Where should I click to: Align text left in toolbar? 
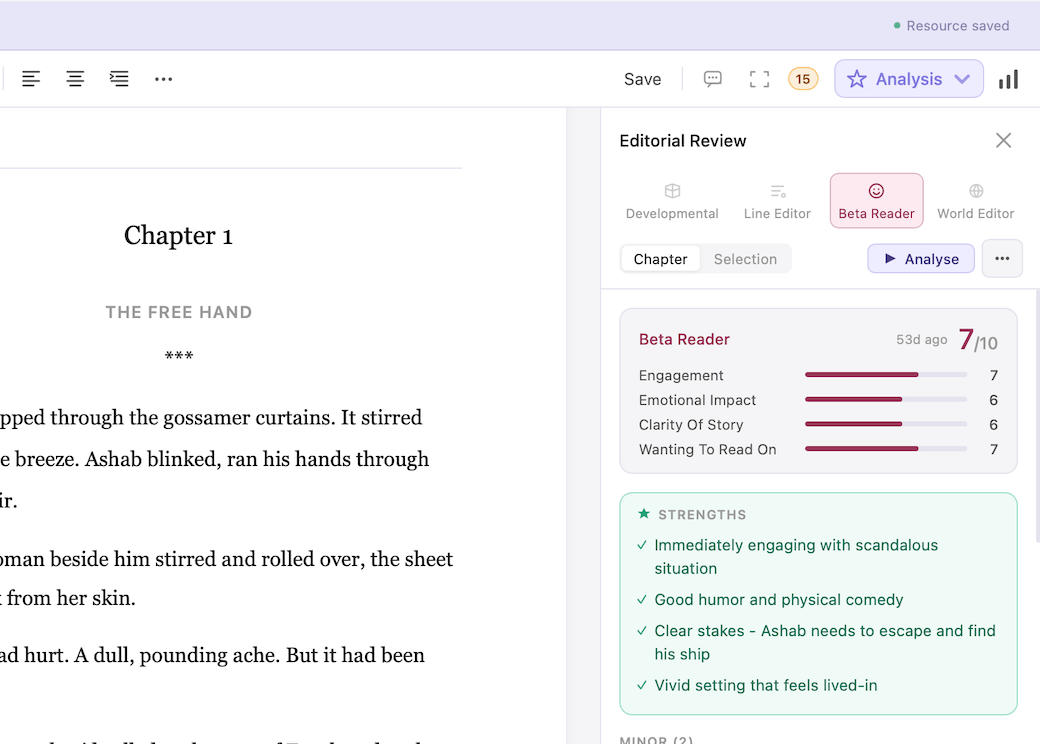coord(31,79)
